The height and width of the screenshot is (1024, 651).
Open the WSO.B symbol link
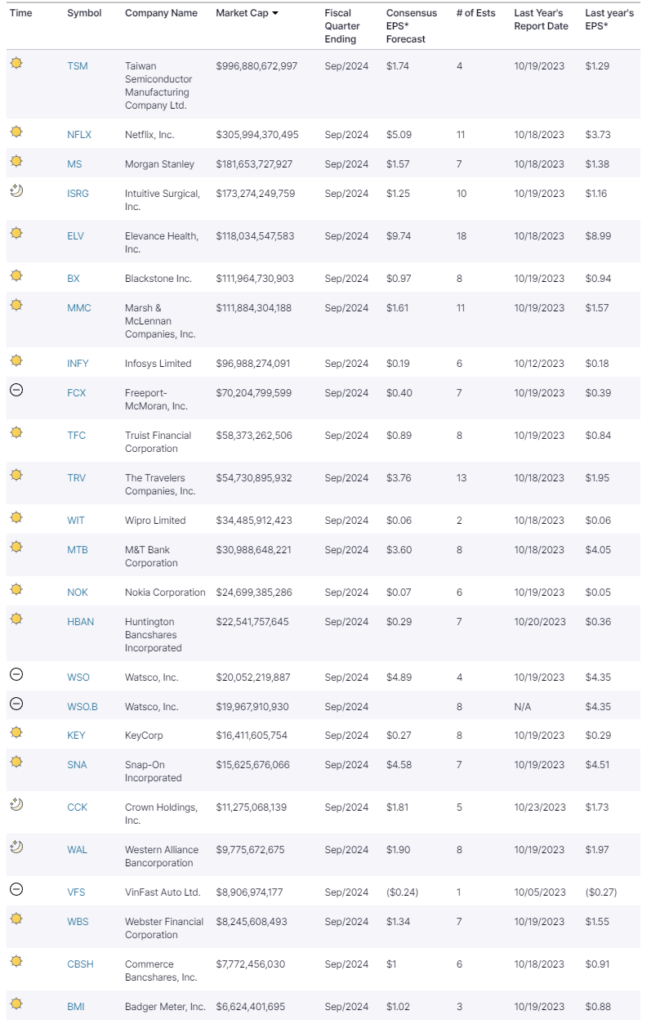pos(82,706)
